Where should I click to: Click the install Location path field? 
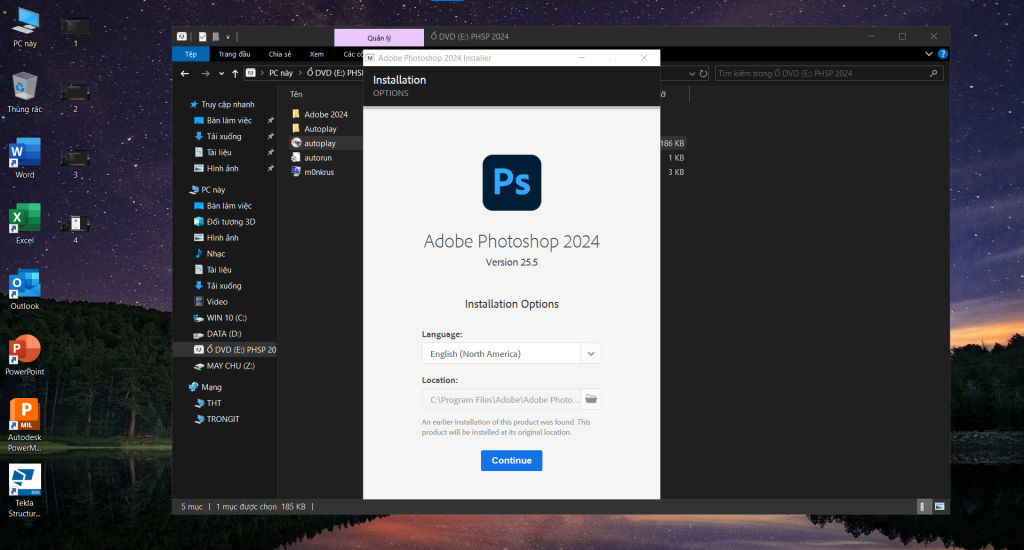[502, 399]
